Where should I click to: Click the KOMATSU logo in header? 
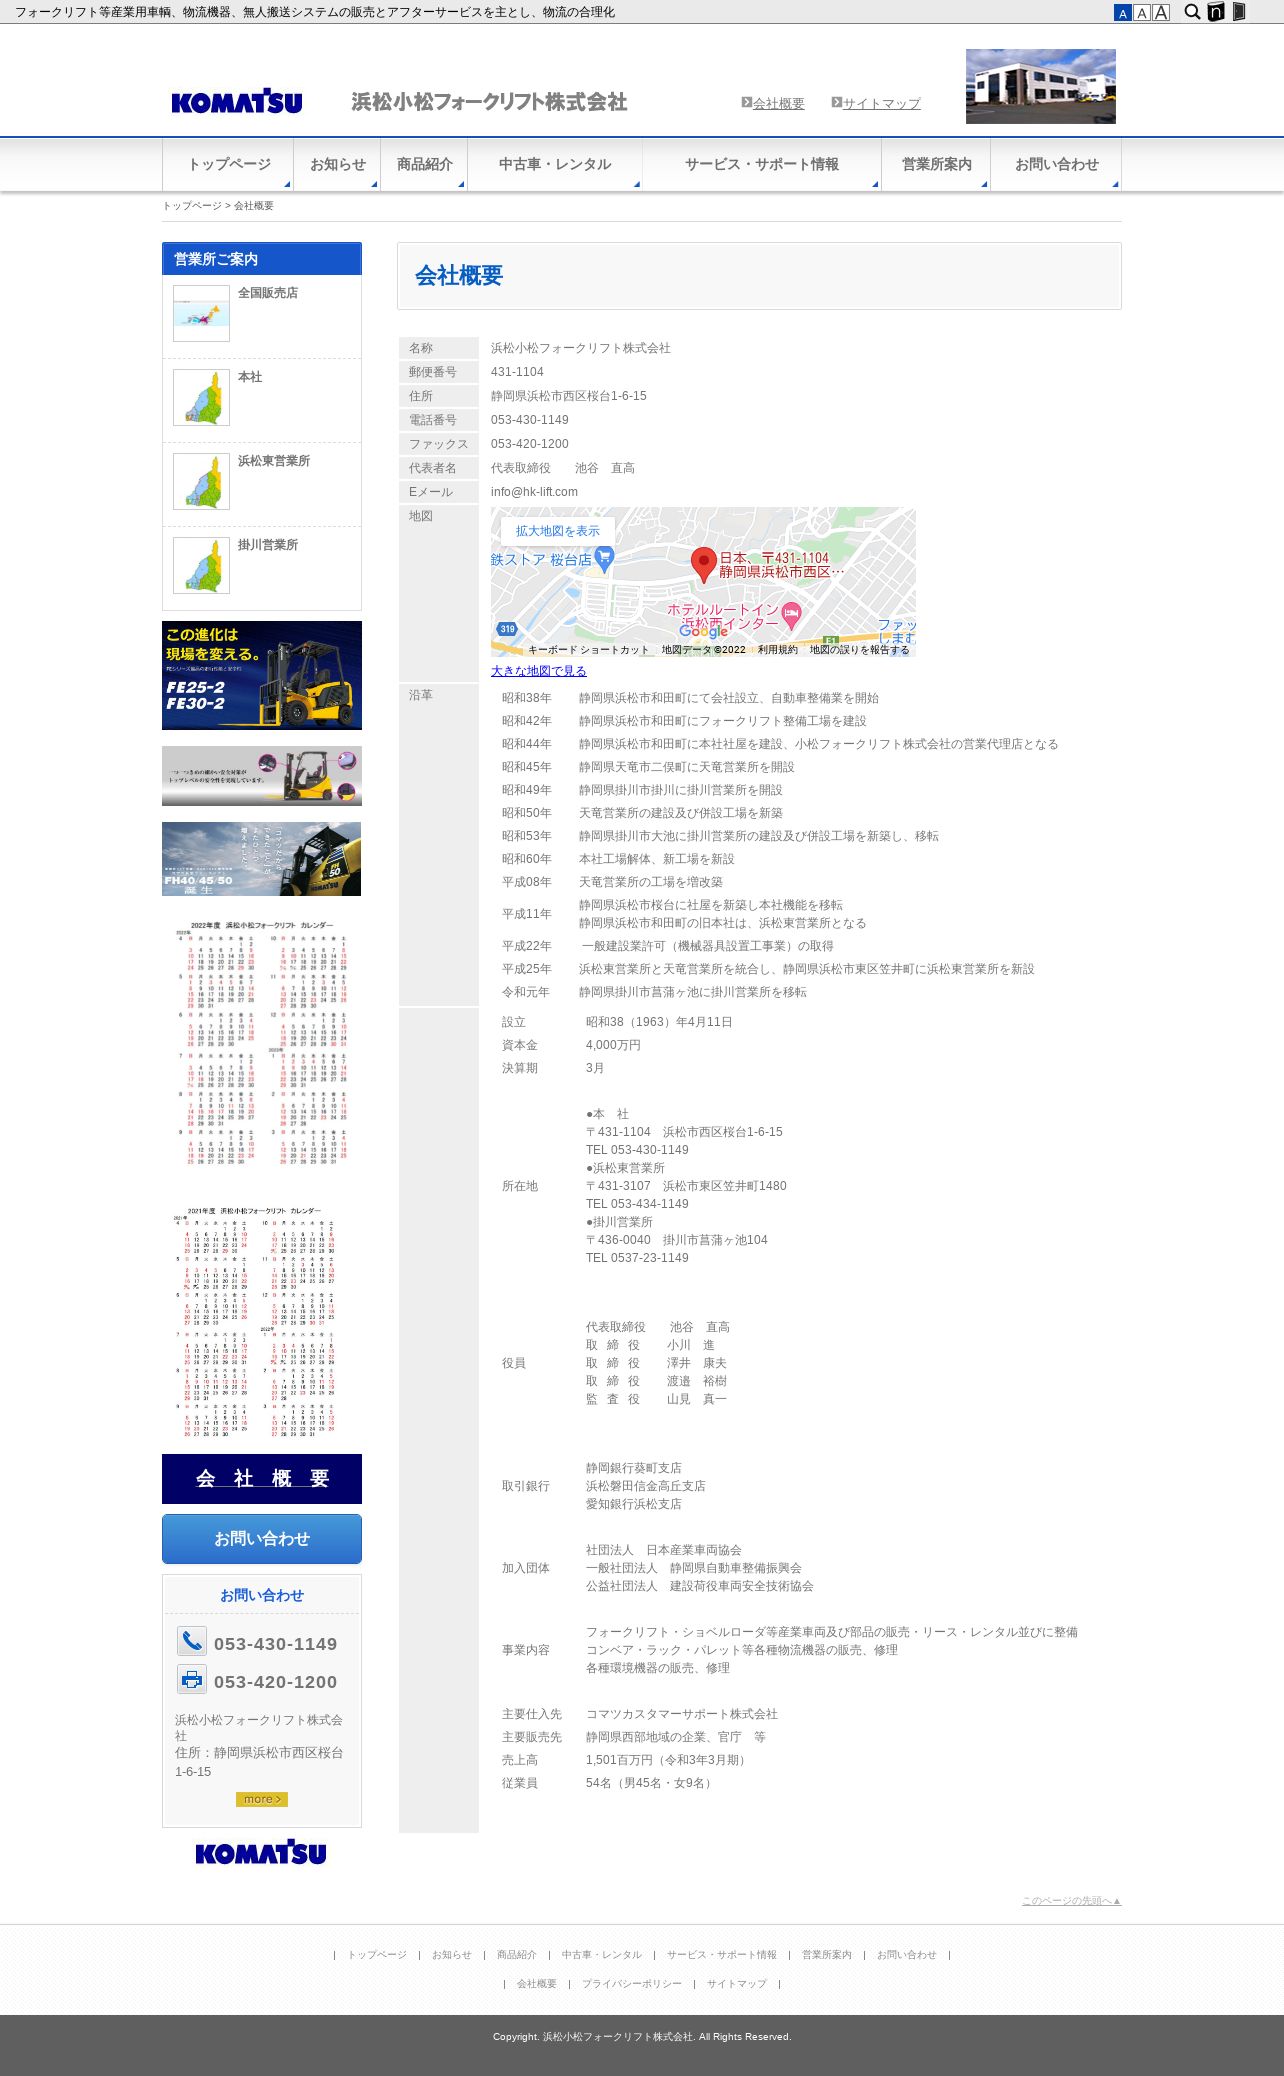point(237,101)
